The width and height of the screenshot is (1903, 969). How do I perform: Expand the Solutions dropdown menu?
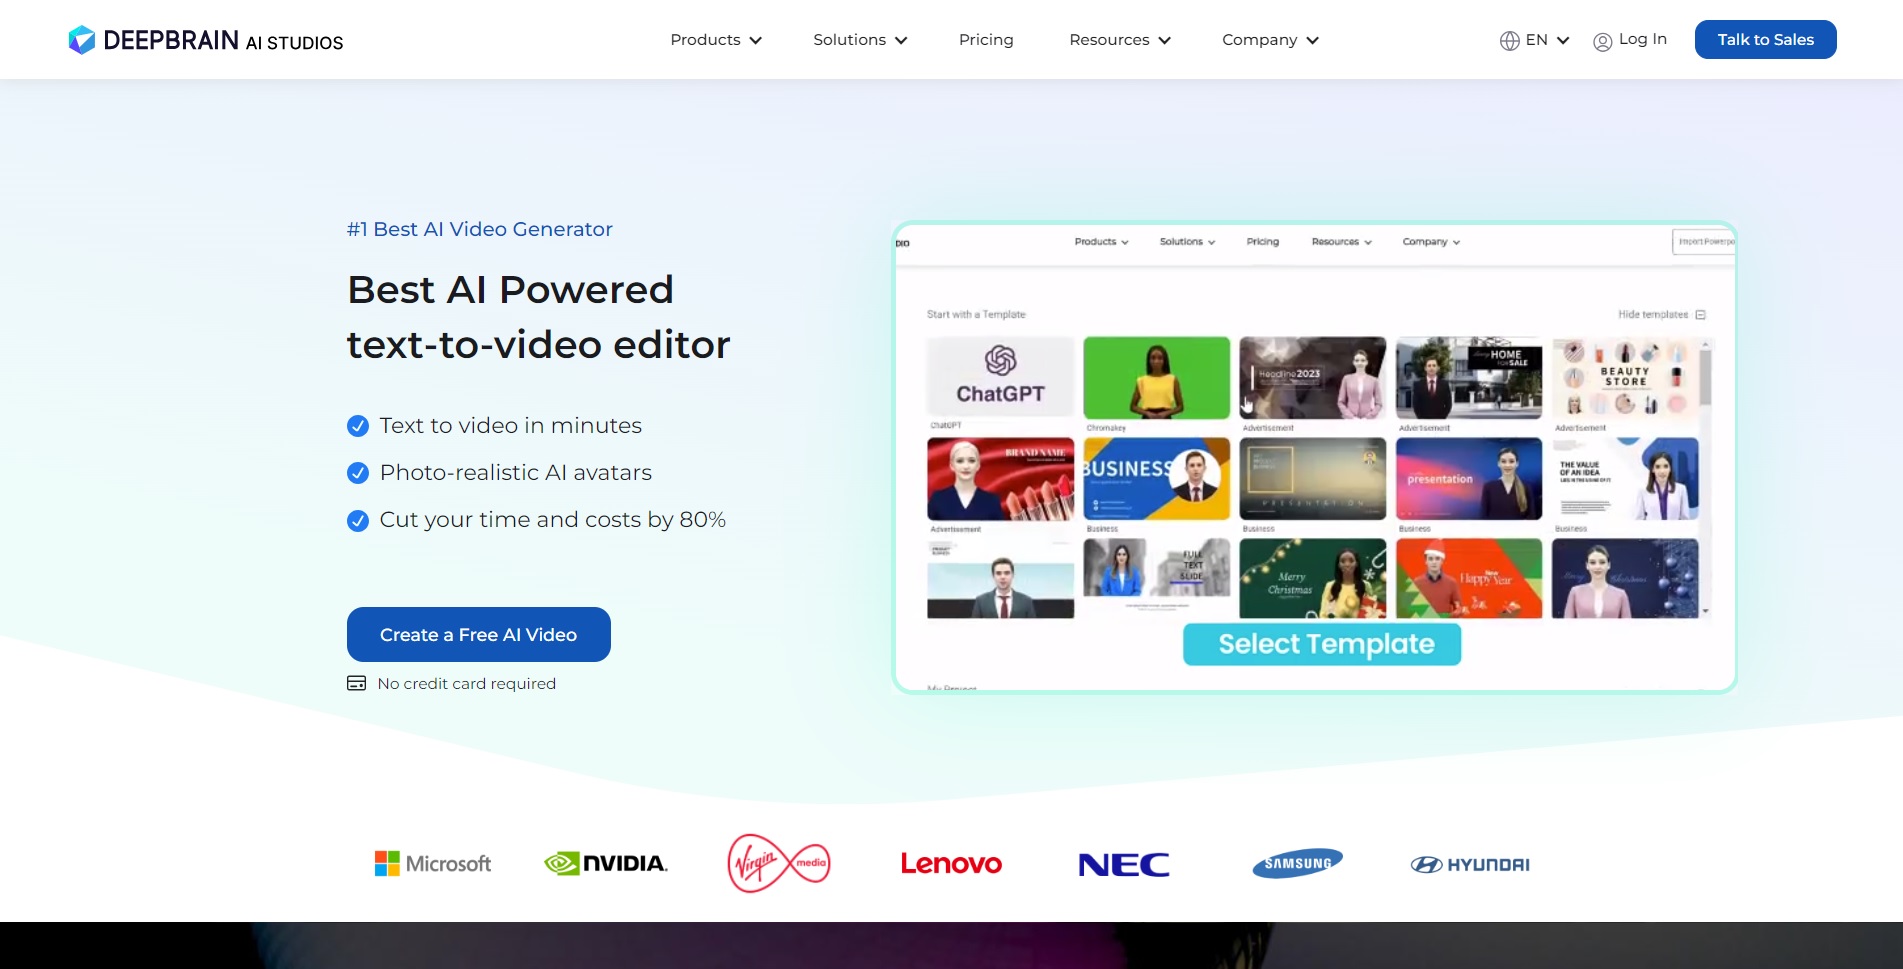860,40
